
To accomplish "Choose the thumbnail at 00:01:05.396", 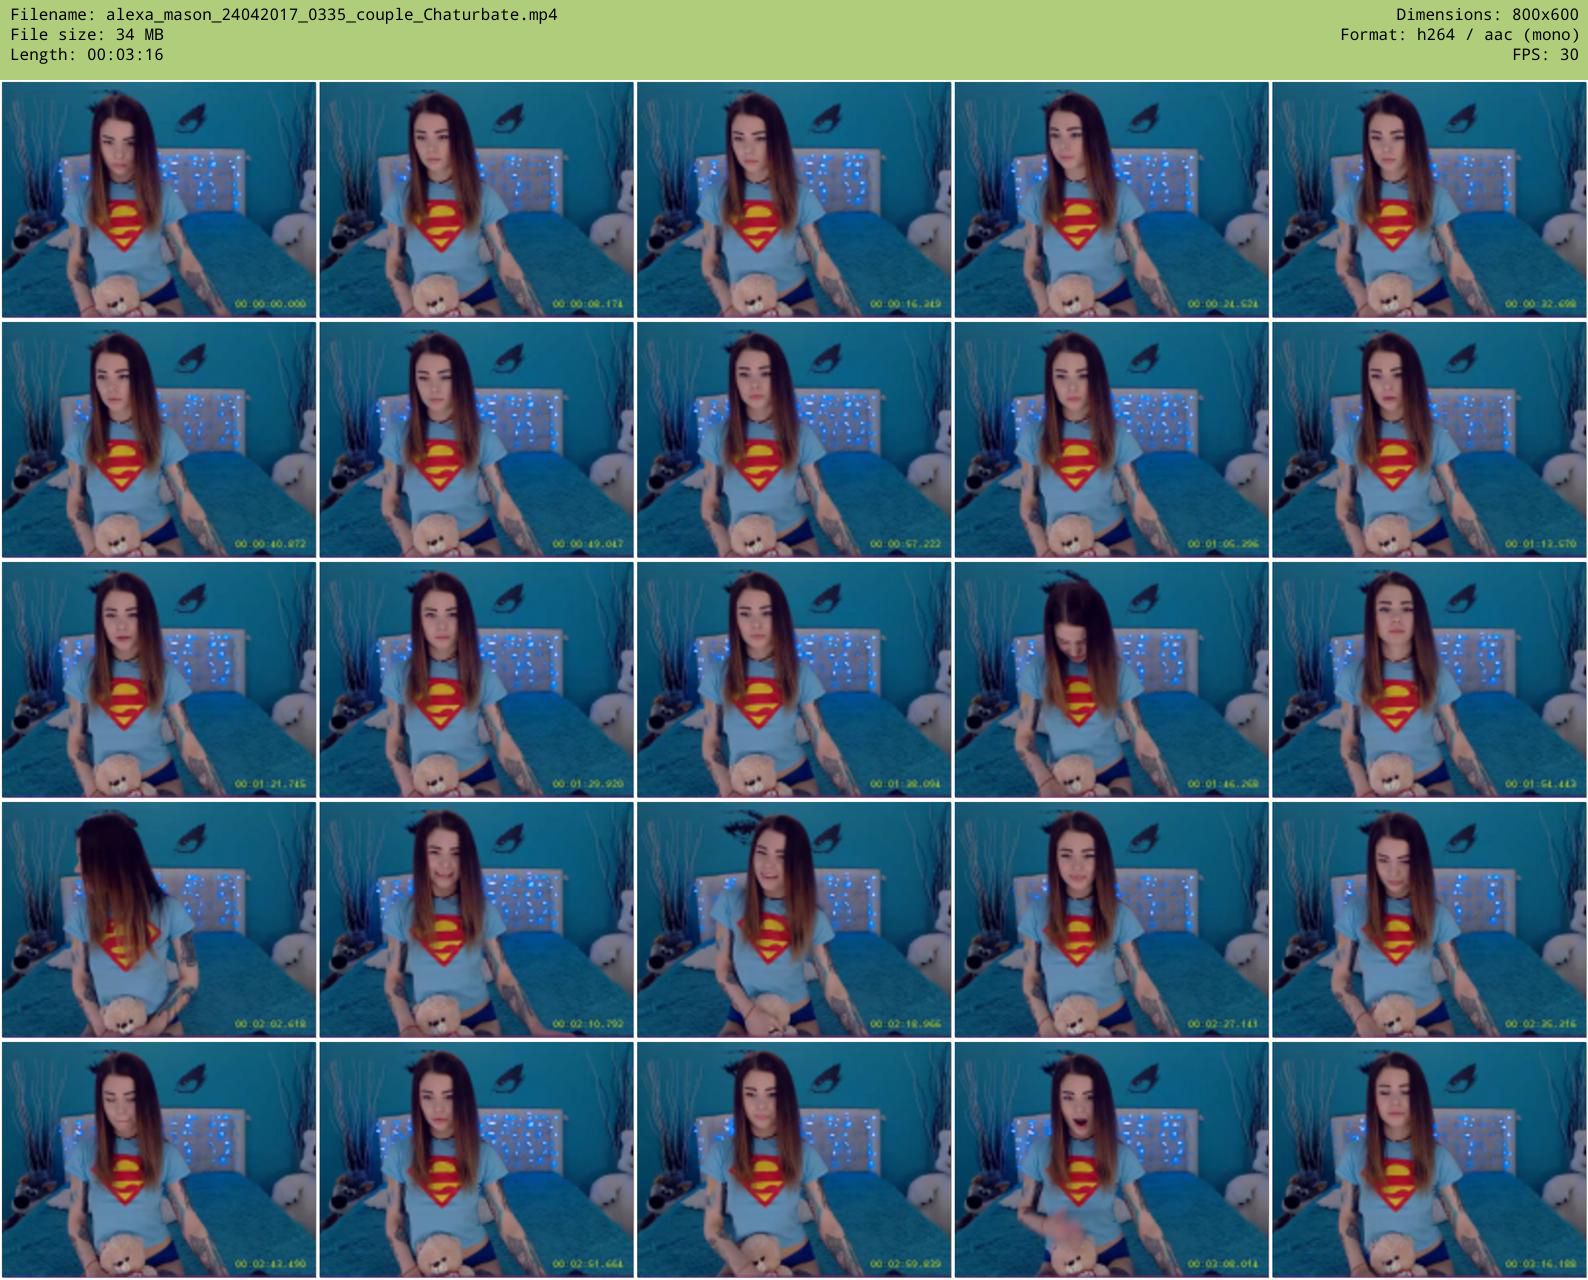I will coord(1112,440).
